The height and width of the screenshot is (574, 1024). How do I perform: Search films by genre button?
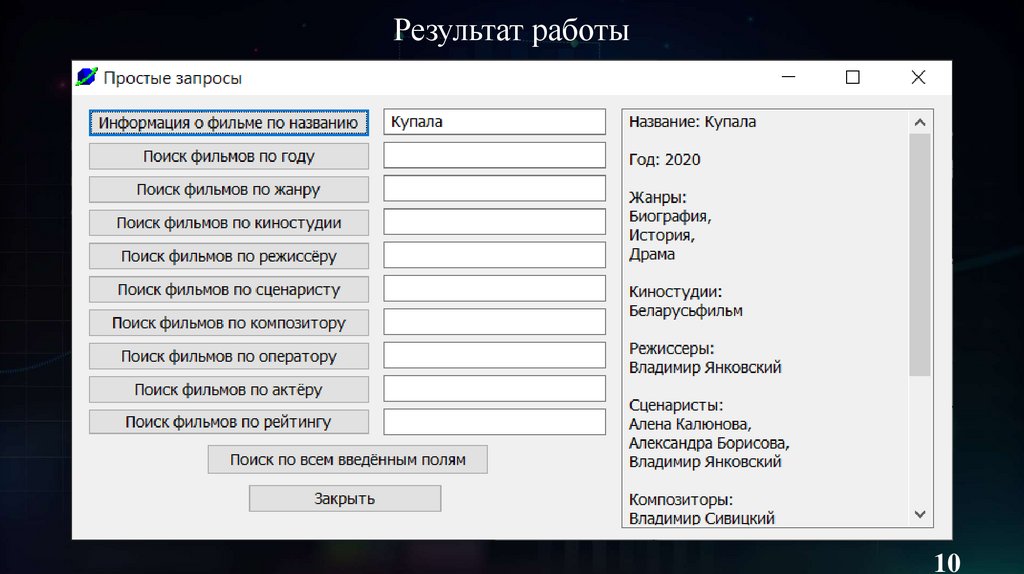coord(229,189)
